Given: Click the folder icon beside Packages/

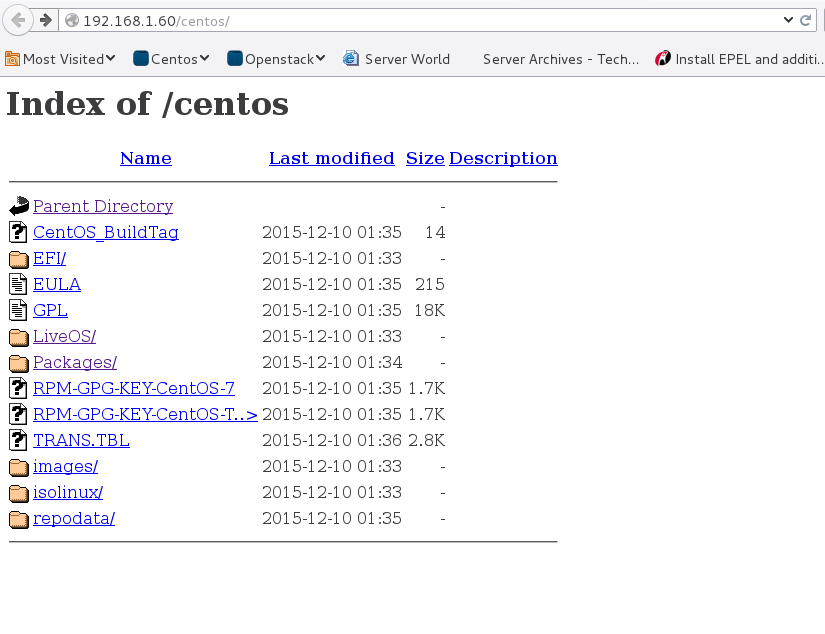Looking at the screenshot, I should [19, 363].
